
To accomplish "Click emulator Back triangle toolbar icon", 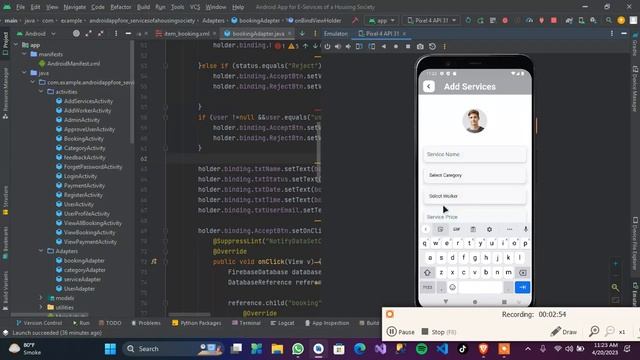I will pyautogui.click(x=384, y=47).
